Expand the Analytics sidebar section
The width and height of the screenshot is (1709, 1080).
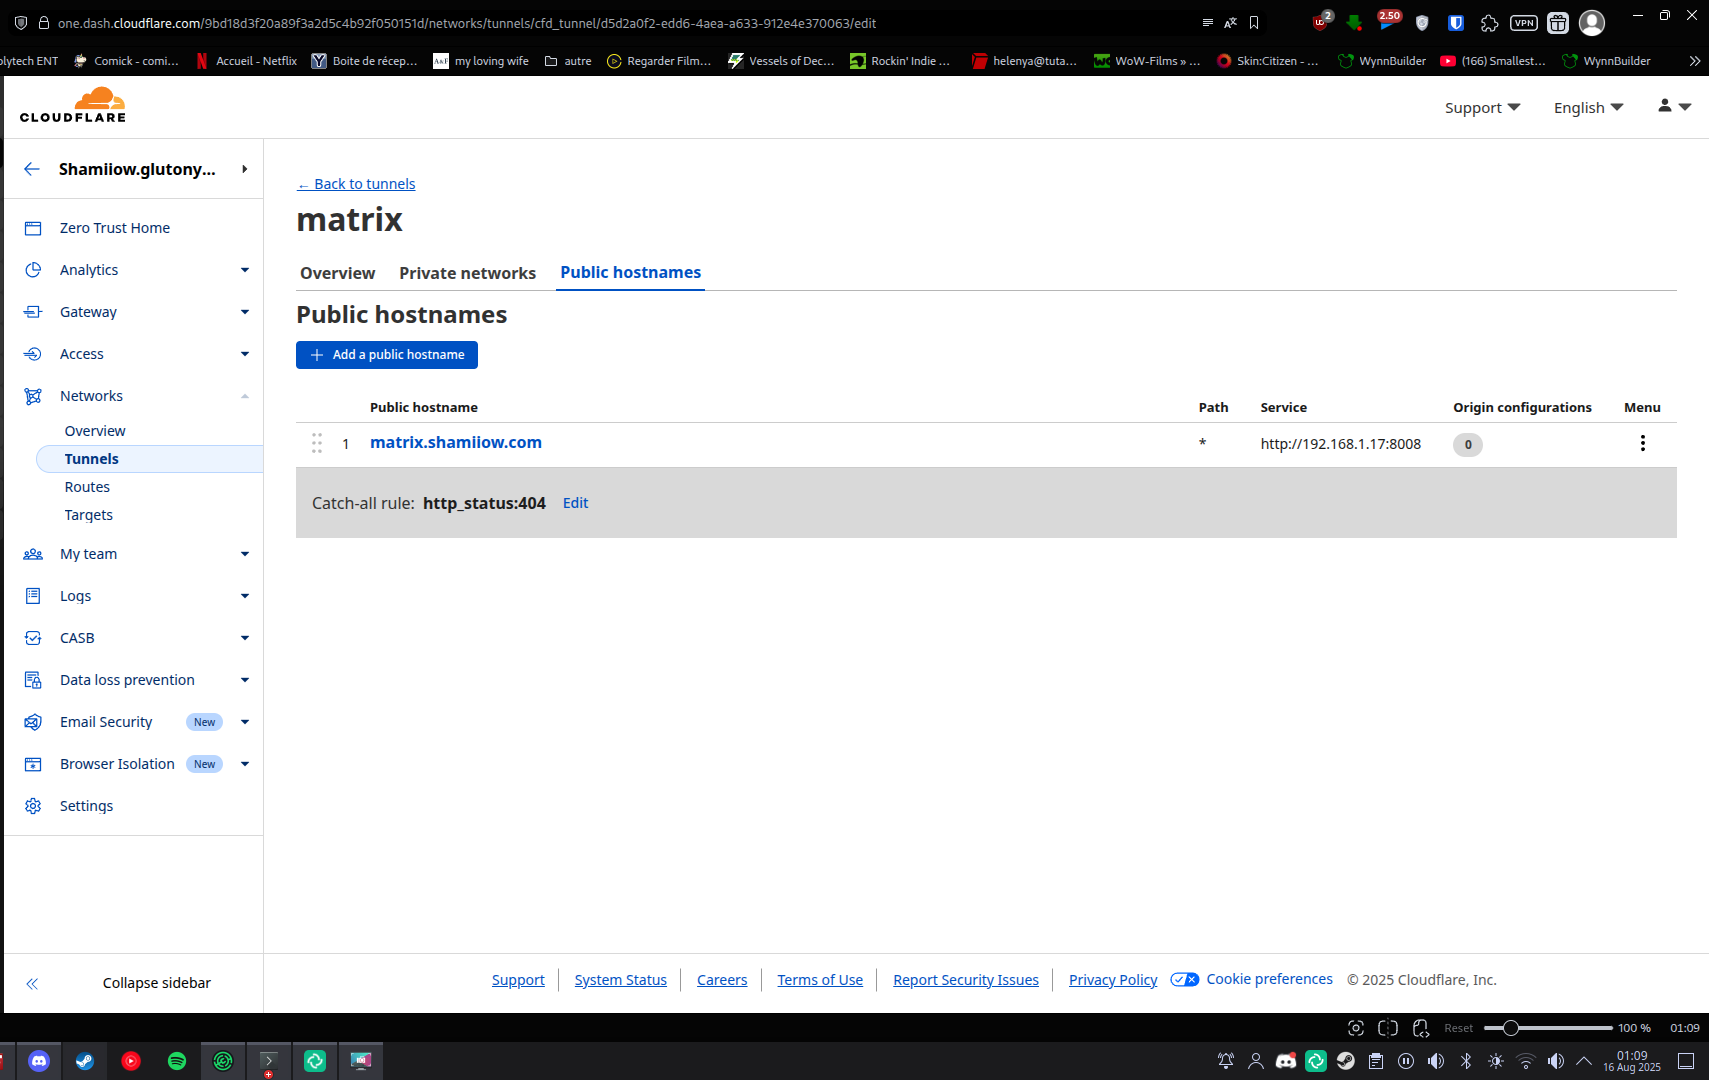coord(245,270)
